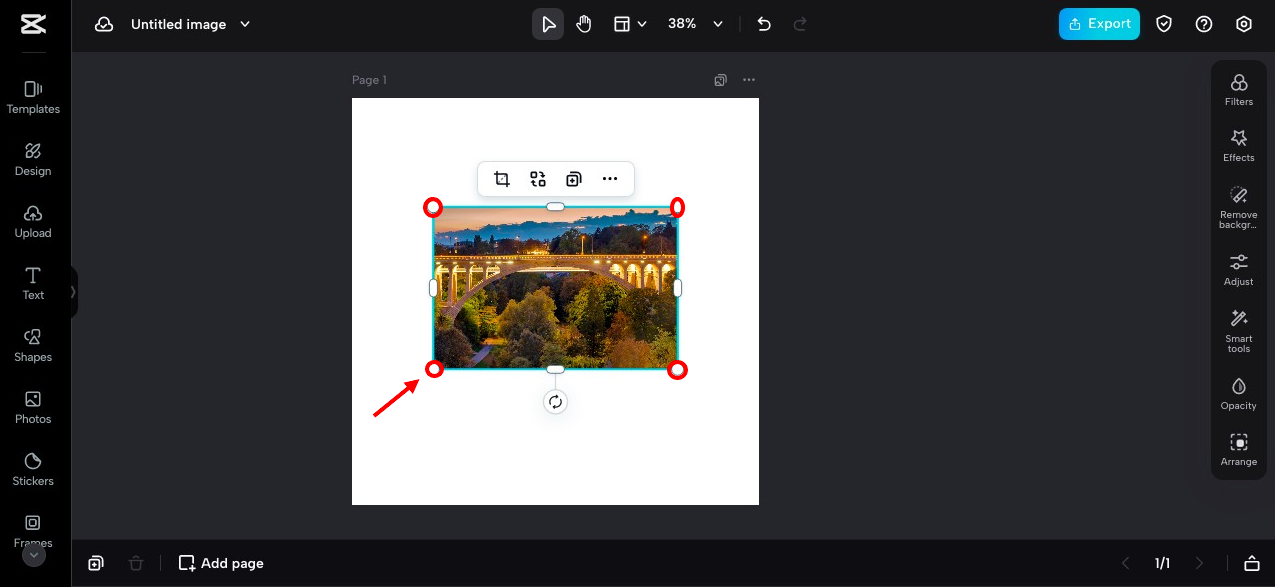Image resolution: width=1275 pixels, height=587 pixels.
Task: Open the Templates panel
Action: (x=33, y=97)
